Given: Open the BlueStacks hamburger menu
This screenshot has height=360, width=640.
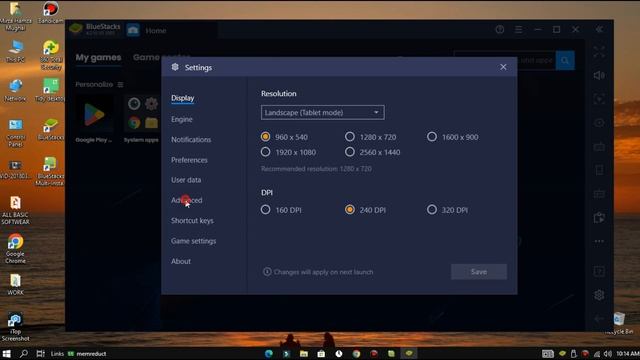Looking at the screenshot, I should [518, 30].
